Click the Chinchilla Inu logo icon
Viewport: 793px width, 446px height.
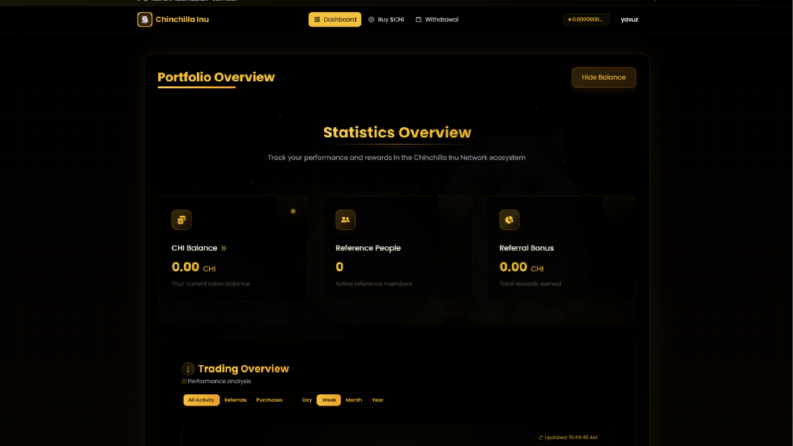[145, 19]
